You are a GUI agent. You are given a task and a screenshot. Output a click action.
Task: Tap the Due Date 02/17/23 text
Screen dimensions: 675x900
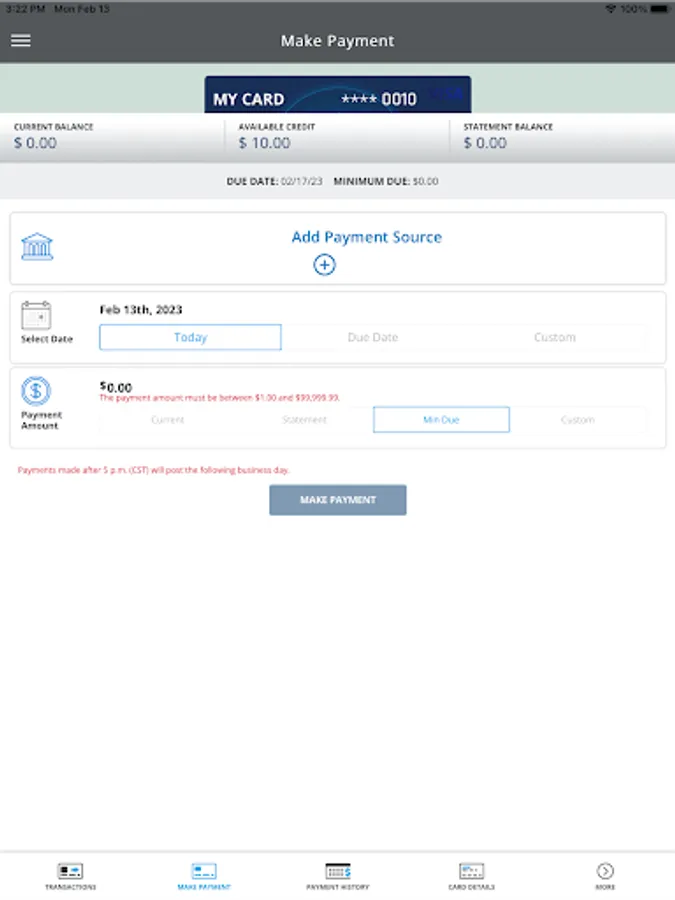(274, 181)
